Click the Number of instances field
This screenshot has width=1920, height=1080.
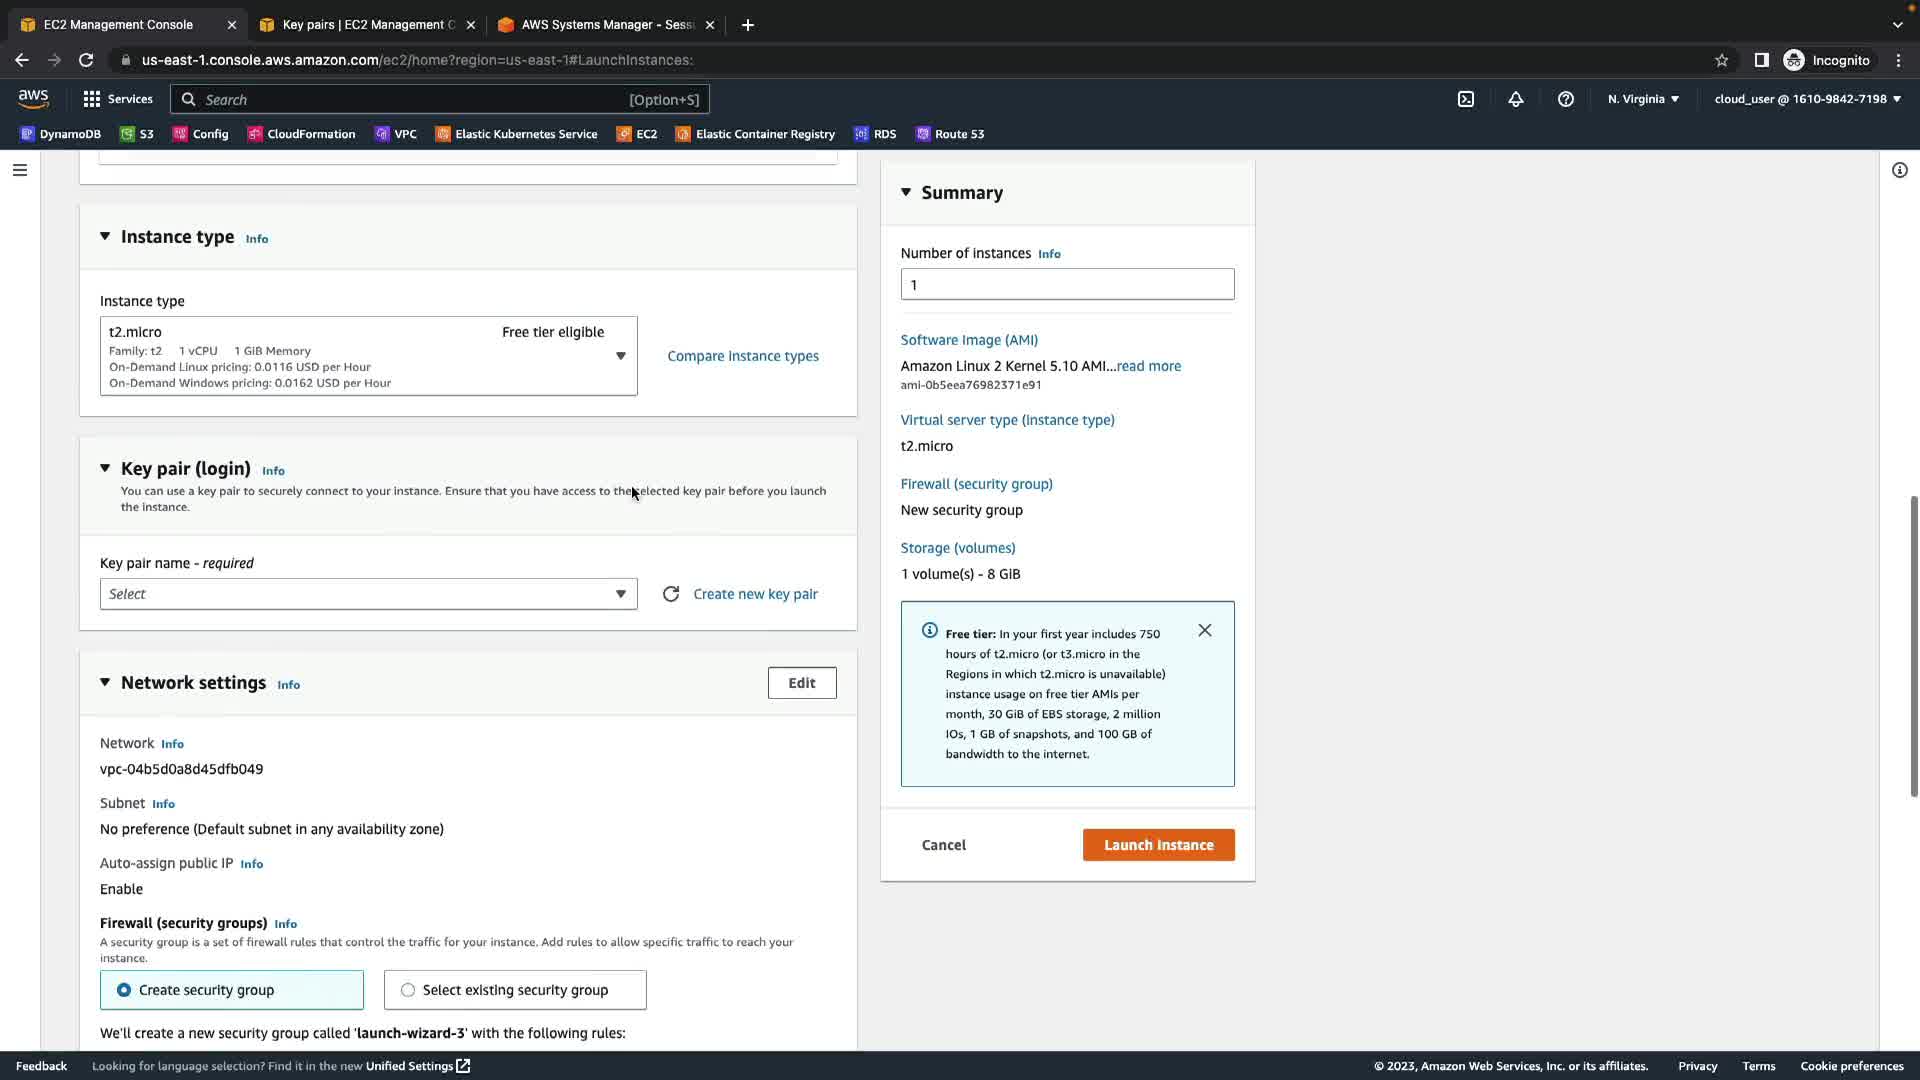[1067, 285]
